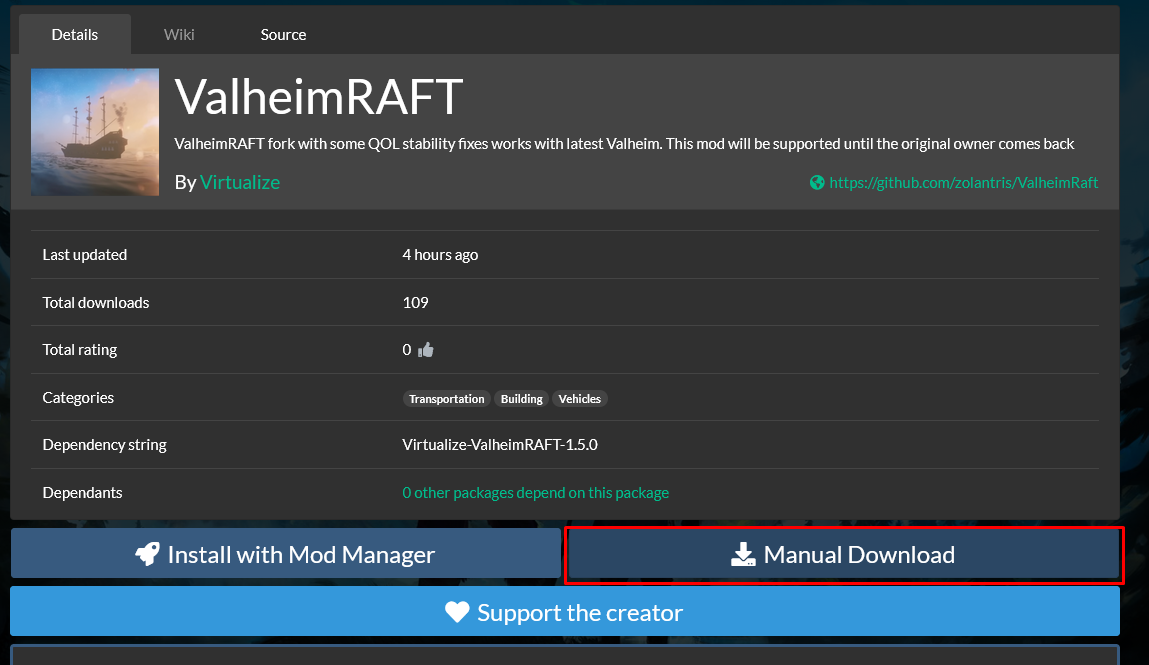This screenshot has height=665, width=1149.
Task: Click the 'Total rating' label
Action: (80, 350)
